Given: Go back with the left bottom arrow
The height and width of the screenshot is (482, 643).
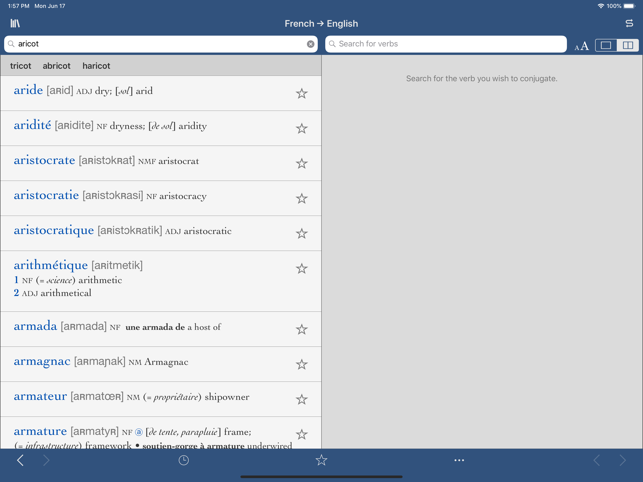Looking at the screenshot, I should [x=20, y=460].
